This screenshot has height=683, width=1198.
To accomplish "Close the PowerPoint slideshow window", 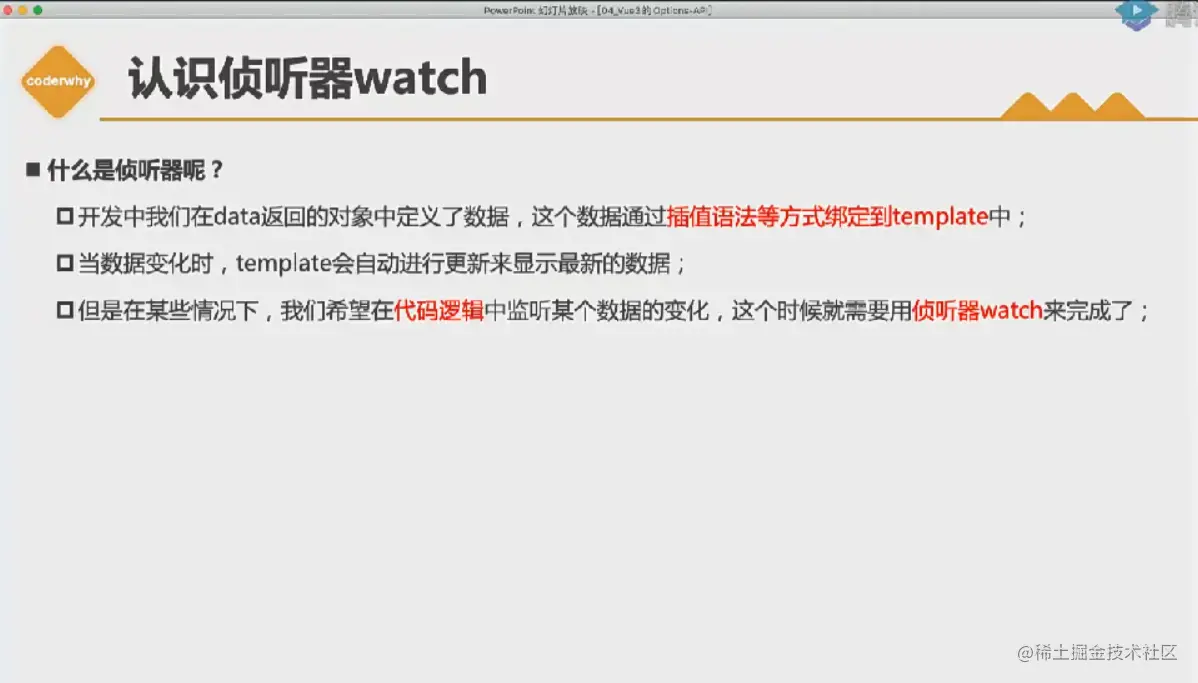I will point(8,10).
